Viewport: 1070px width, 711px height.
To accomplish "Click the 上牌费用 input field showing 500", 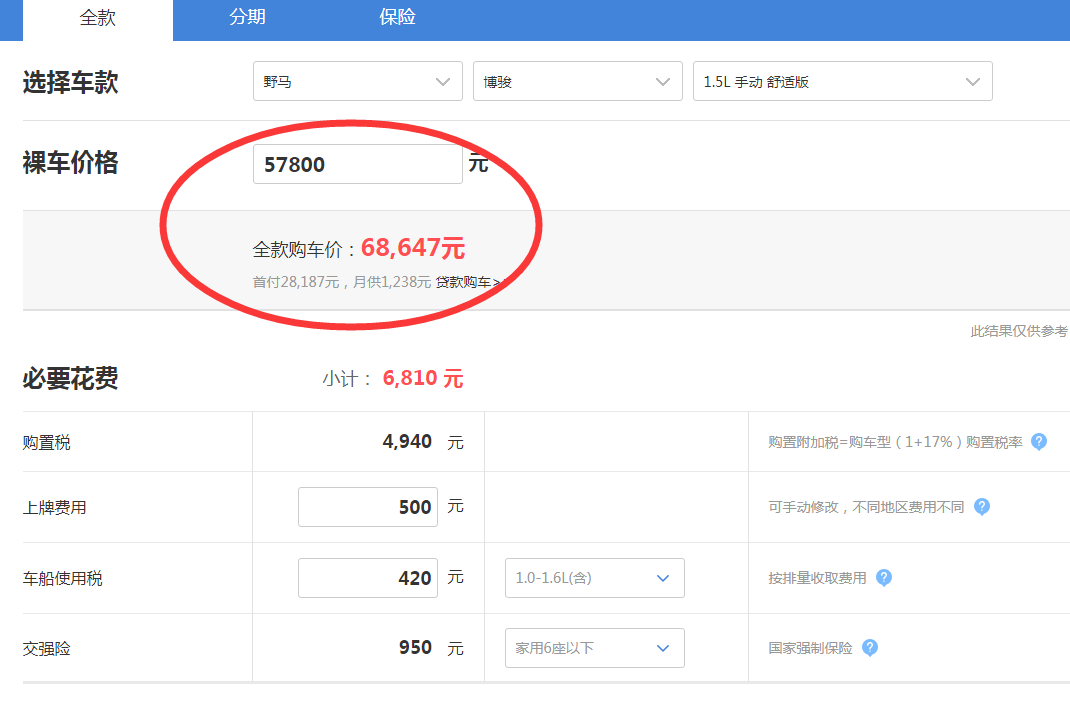I will tap(368, 507).
